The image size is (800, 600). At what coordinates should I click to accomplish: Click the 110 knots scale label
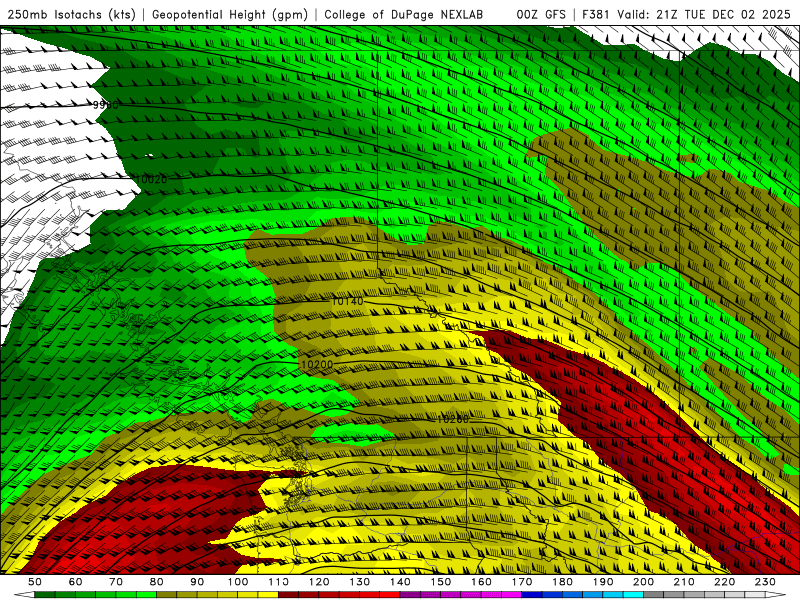[278, 582]
